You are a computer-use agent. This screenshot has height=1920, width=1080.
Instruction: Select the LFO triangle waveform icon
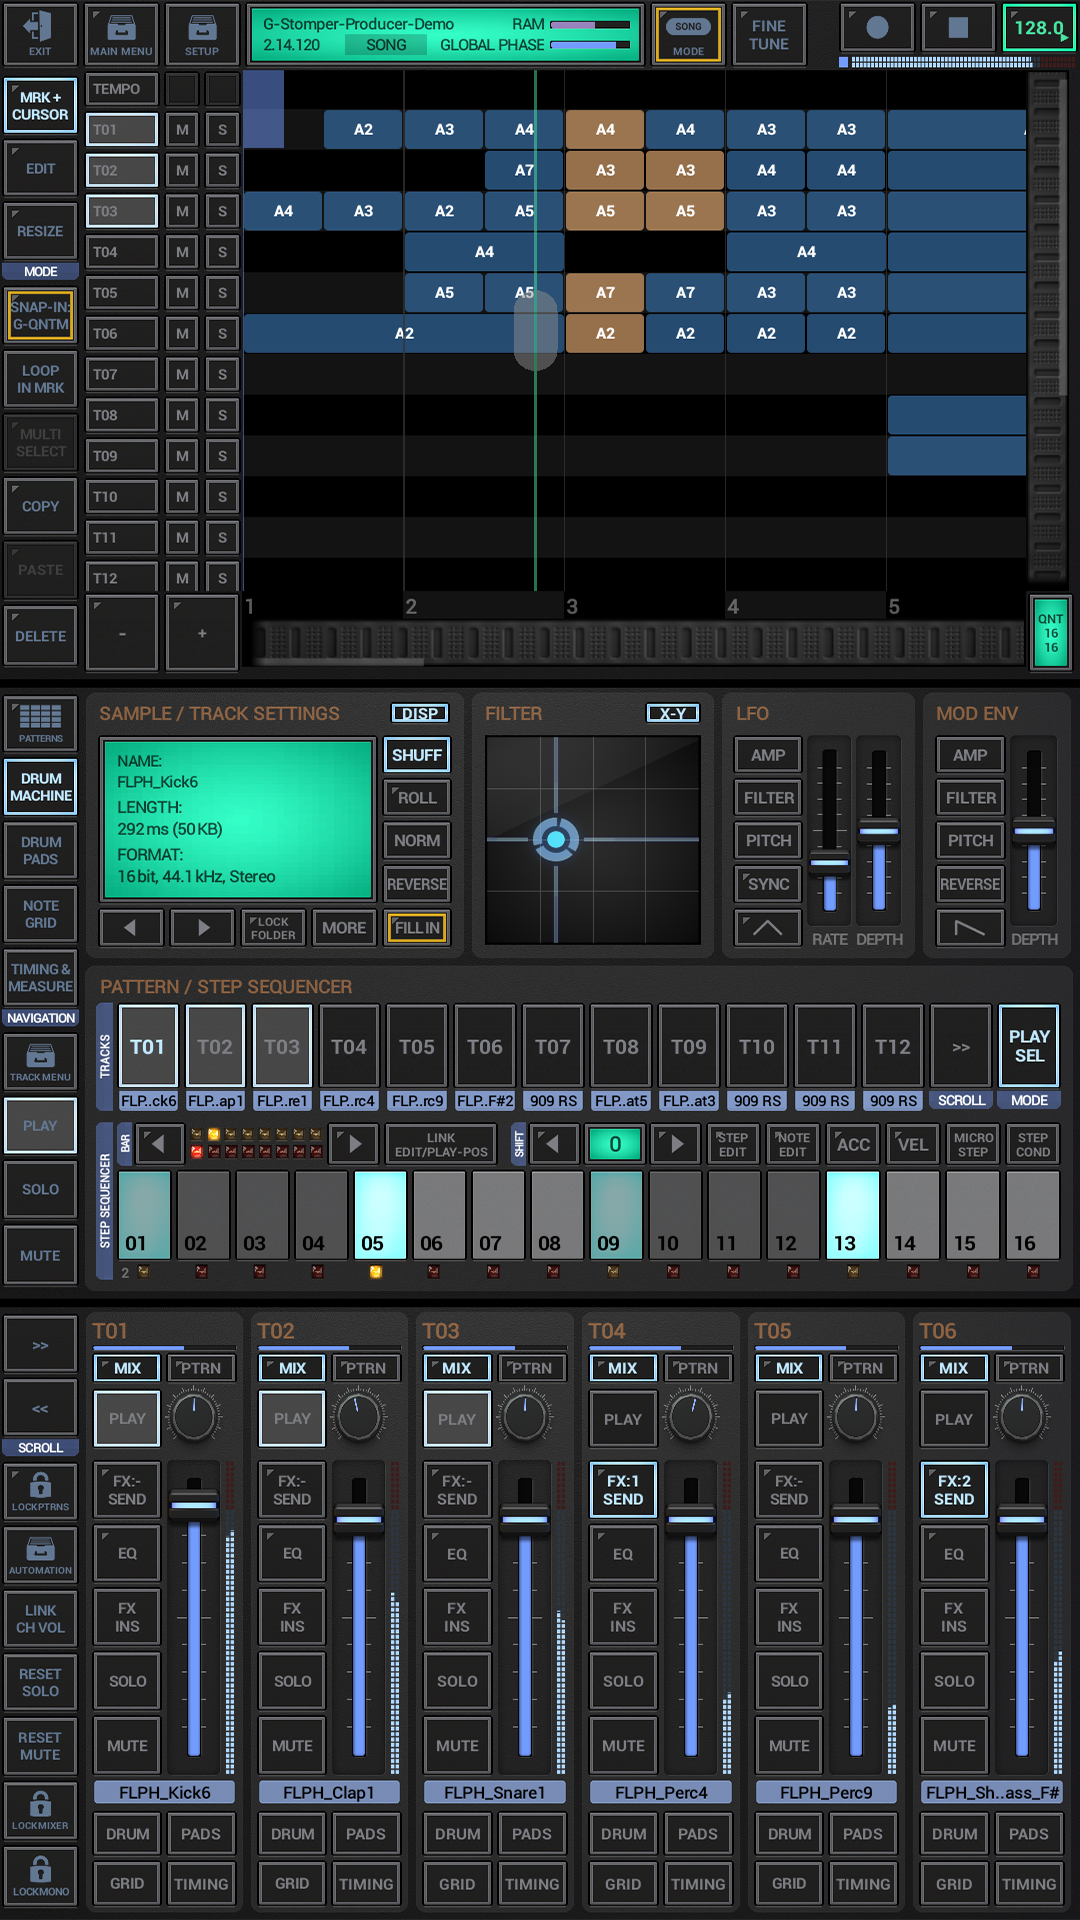(x=767, y=927)
